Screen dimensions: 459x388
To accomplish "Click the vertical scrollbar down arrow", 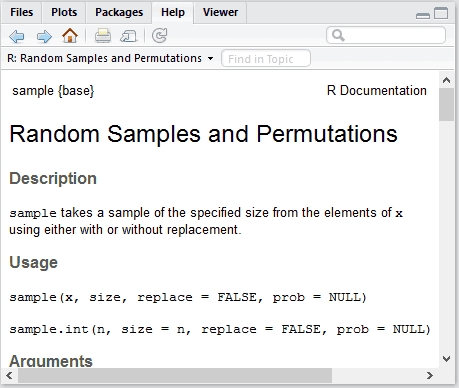I will (x=446, y=359).
